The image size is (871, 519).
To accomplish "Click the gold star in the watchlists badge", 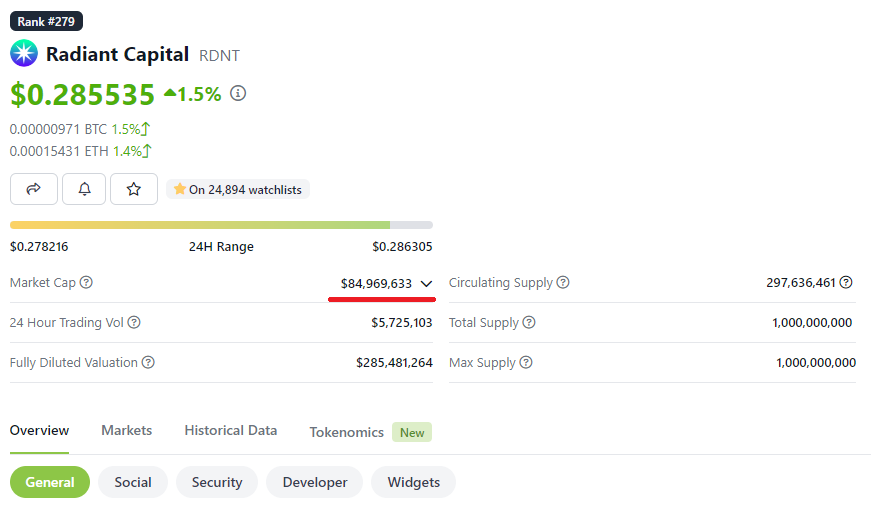I will (x=180, y=189).
